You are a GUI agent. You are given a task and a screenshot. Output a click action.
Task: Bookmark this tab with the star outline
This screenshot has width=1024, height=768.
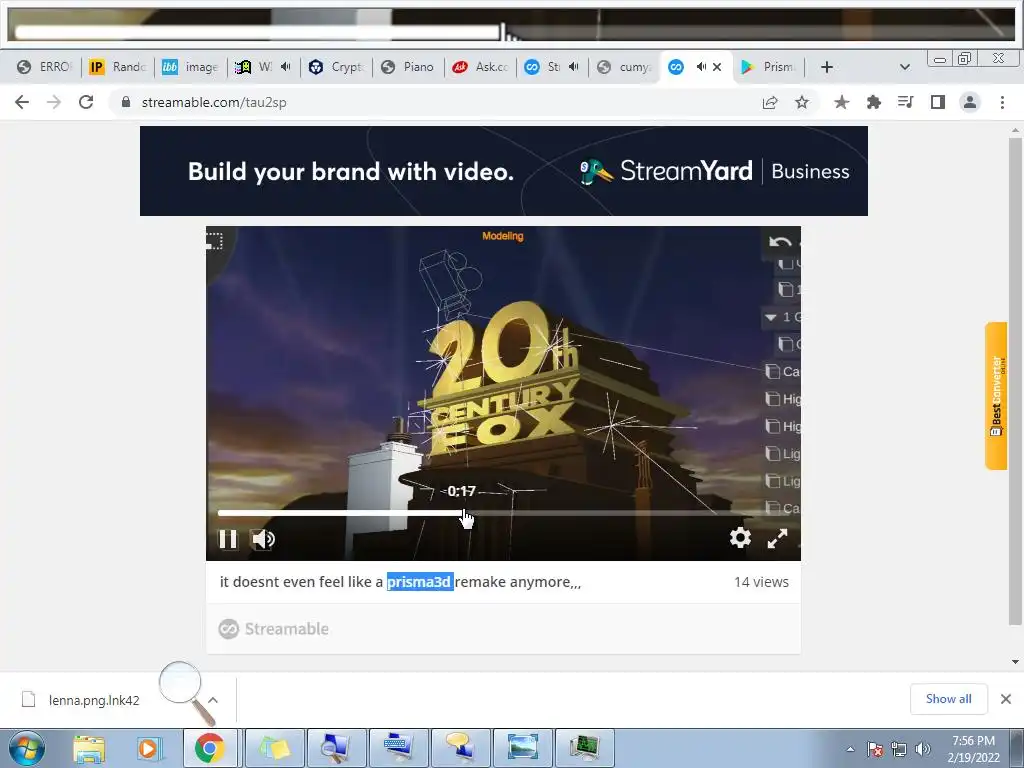[802, 103]
